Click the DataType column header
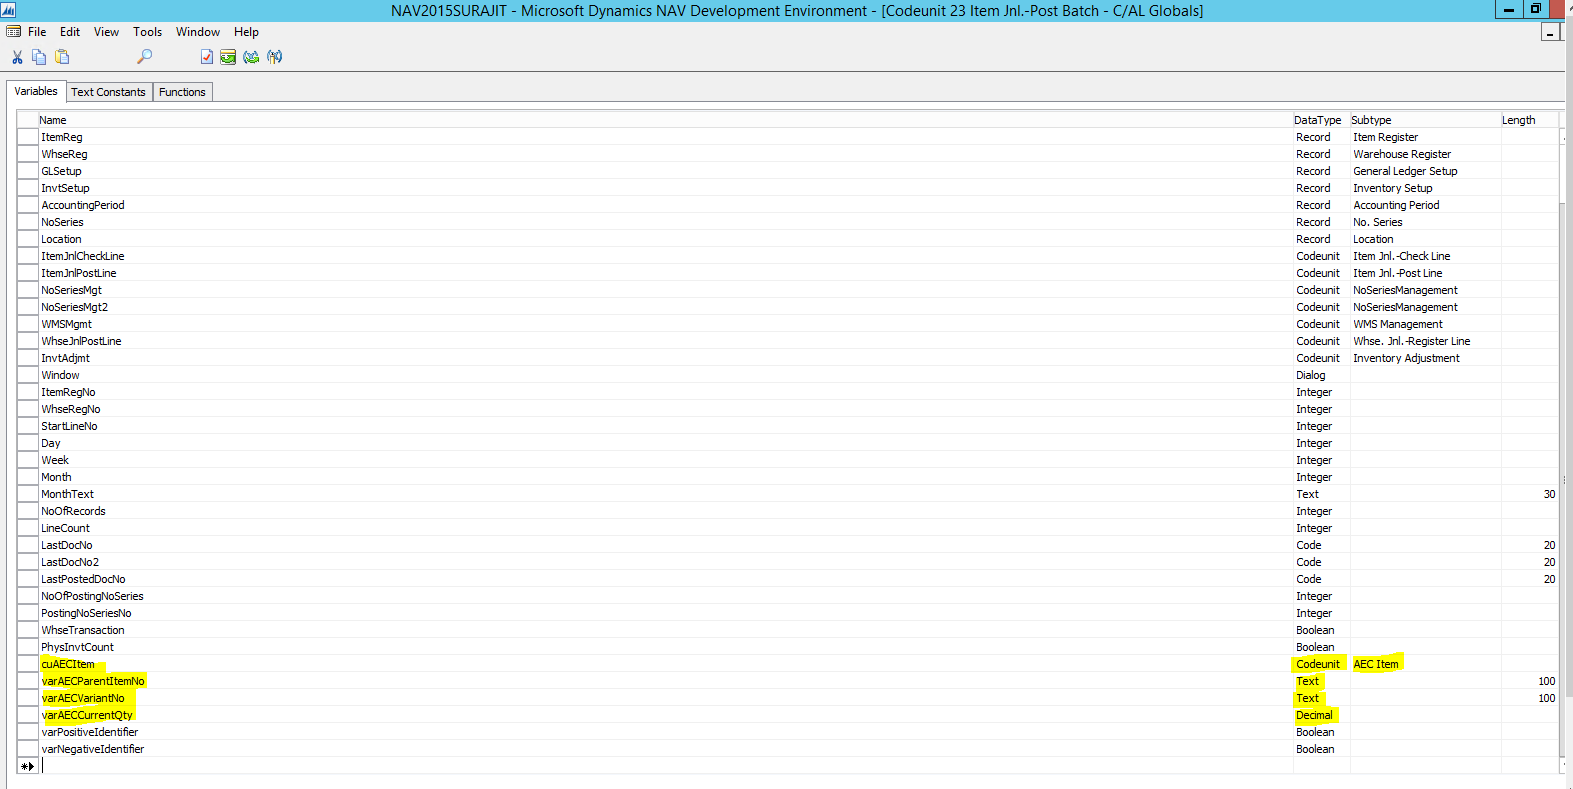This screenshot has height=789, width=1573. 1317,120
